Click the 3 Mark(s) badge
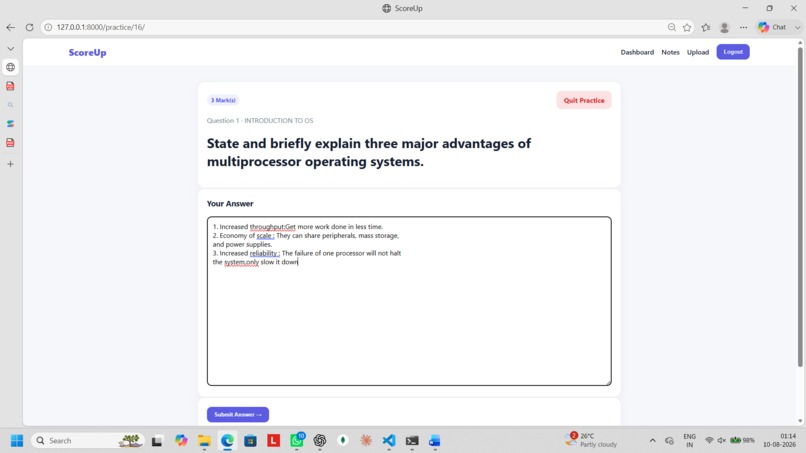 coord(223,100)
